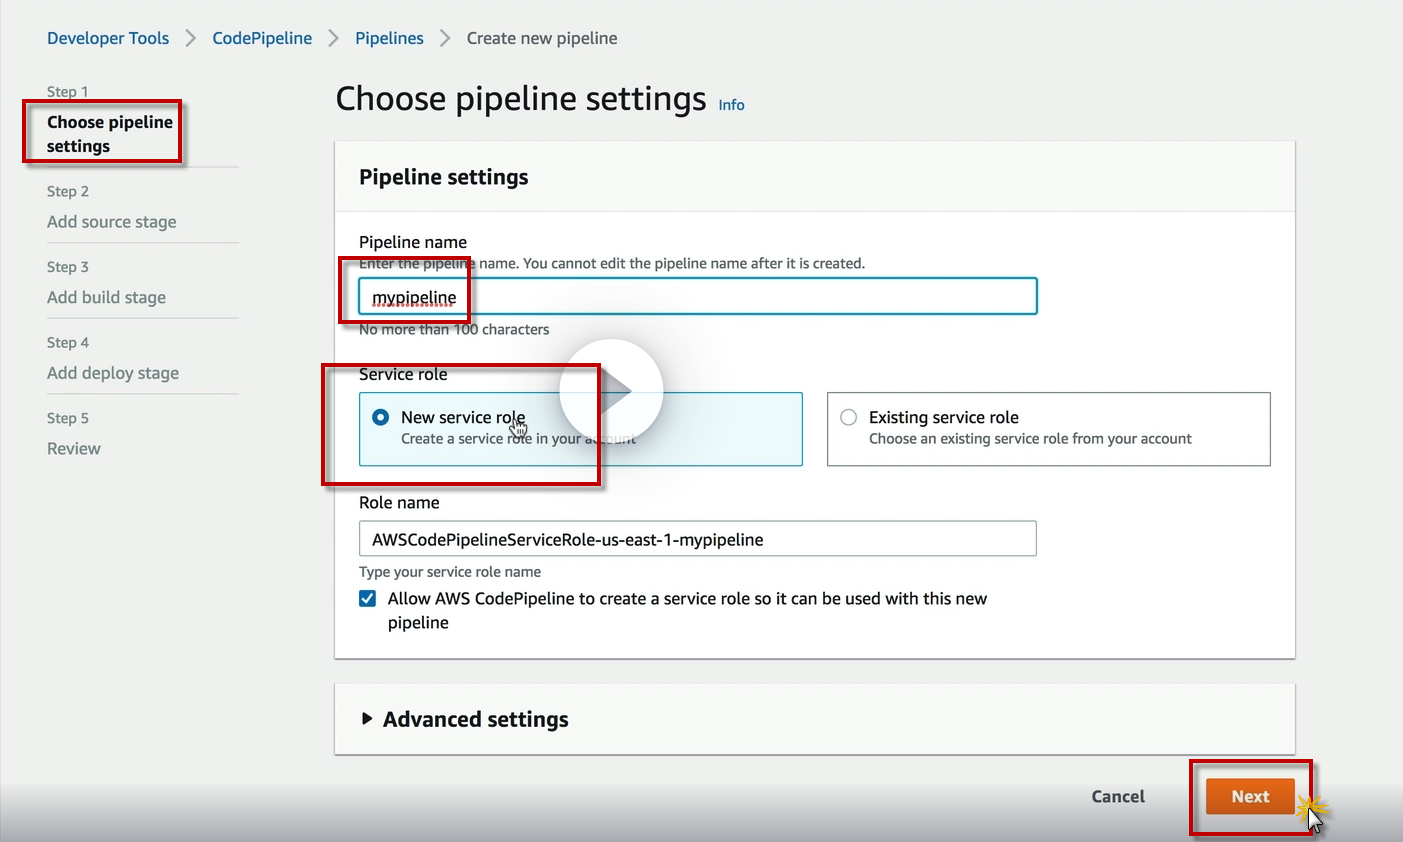Viewport: 1403px width, 842px height.
Task: Select the New service role option
Action: pyautogui.click(x=381, y=417)
